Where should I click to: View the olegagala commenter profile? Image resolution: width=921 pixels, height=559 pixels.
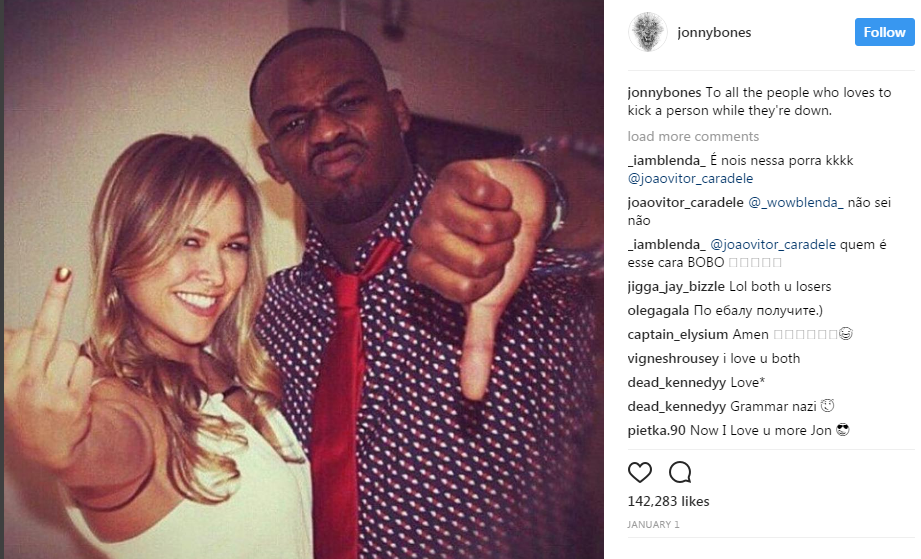pyautogui.click(x=658, y=311)
